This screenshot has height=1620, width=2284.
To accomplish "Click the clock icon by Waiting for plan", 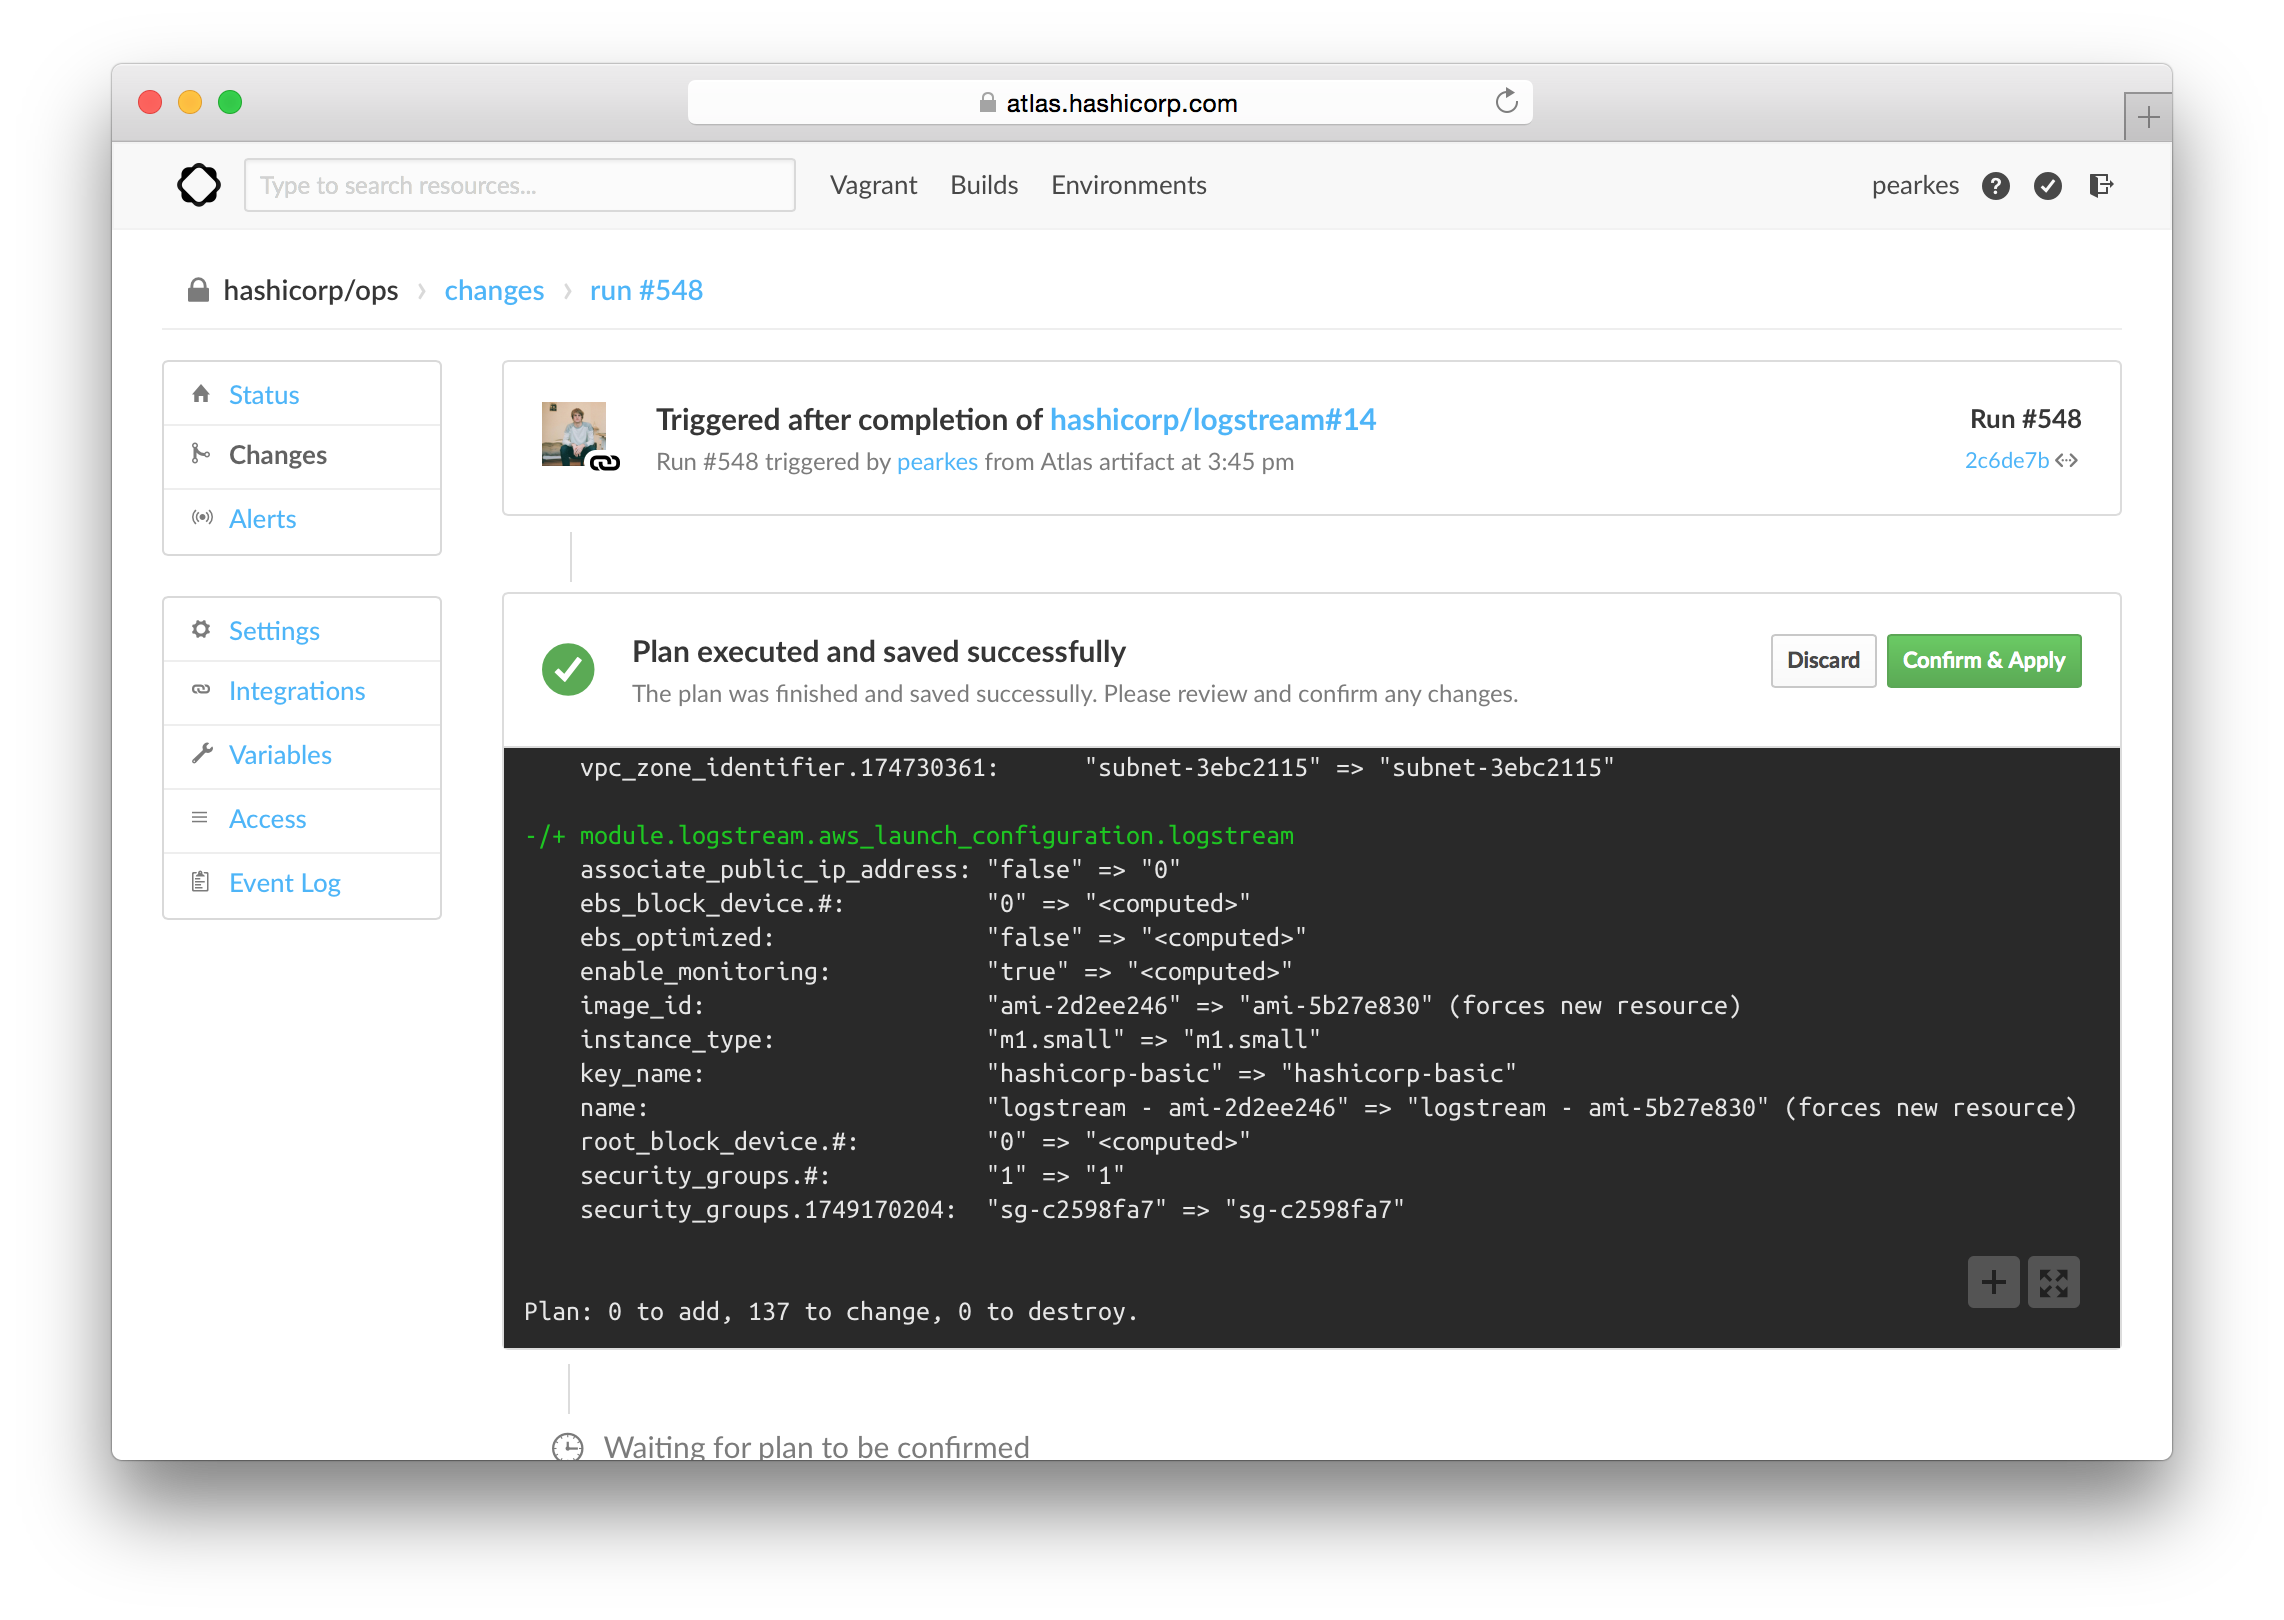I will 568,1446.
